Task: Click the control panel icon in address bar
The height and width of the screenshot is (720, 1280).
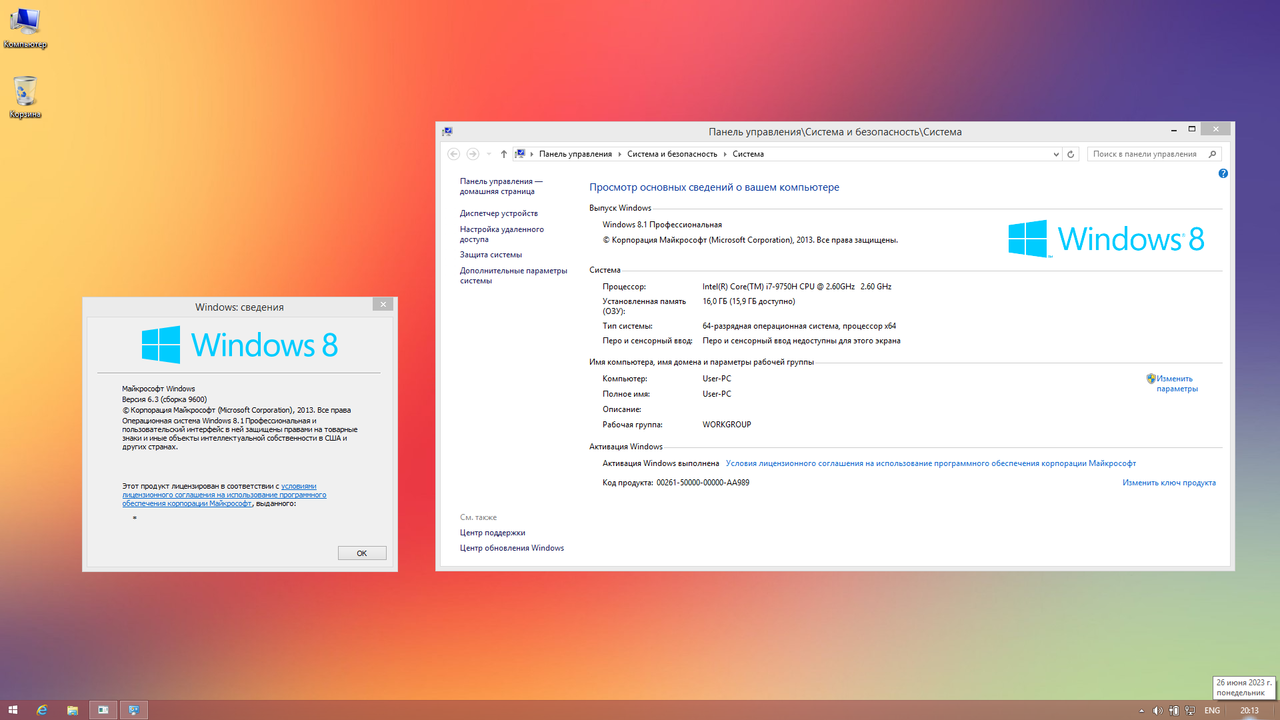Action: click(520, 154)
